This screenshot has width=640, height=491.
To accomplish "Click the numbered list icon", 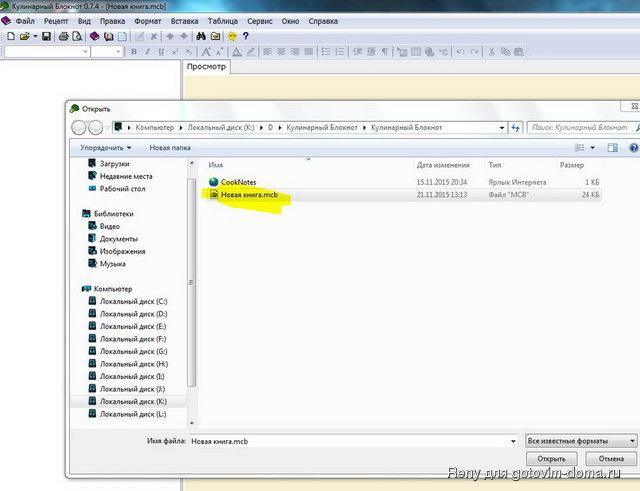I will point(340,51).
